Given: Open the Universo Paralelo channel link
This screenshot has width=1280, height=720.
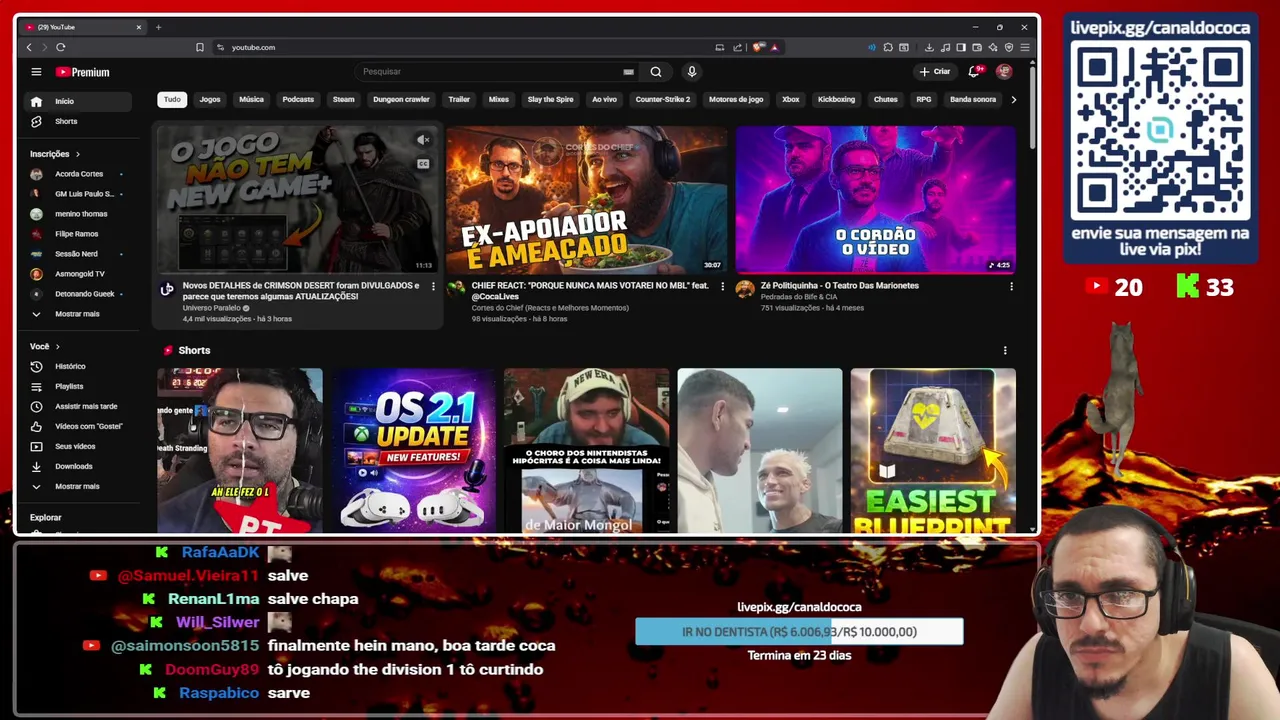Looking at the screenshot, I should coord(211,308).
